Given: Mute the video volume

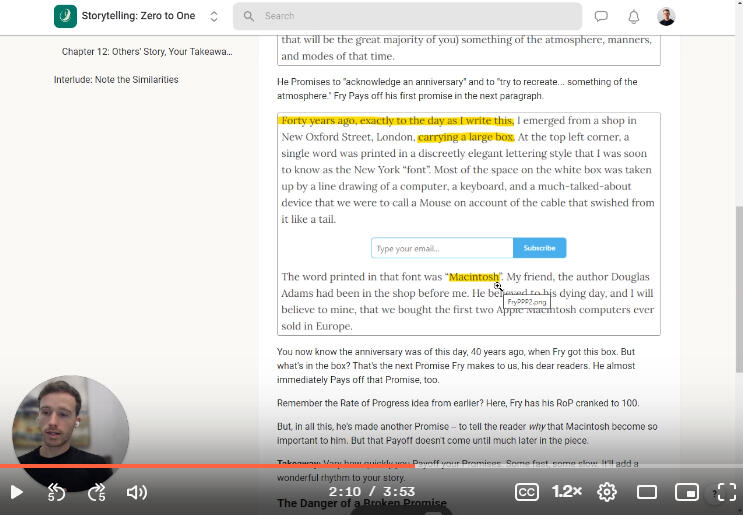Looking at the screenshot, I should point(137,492).
